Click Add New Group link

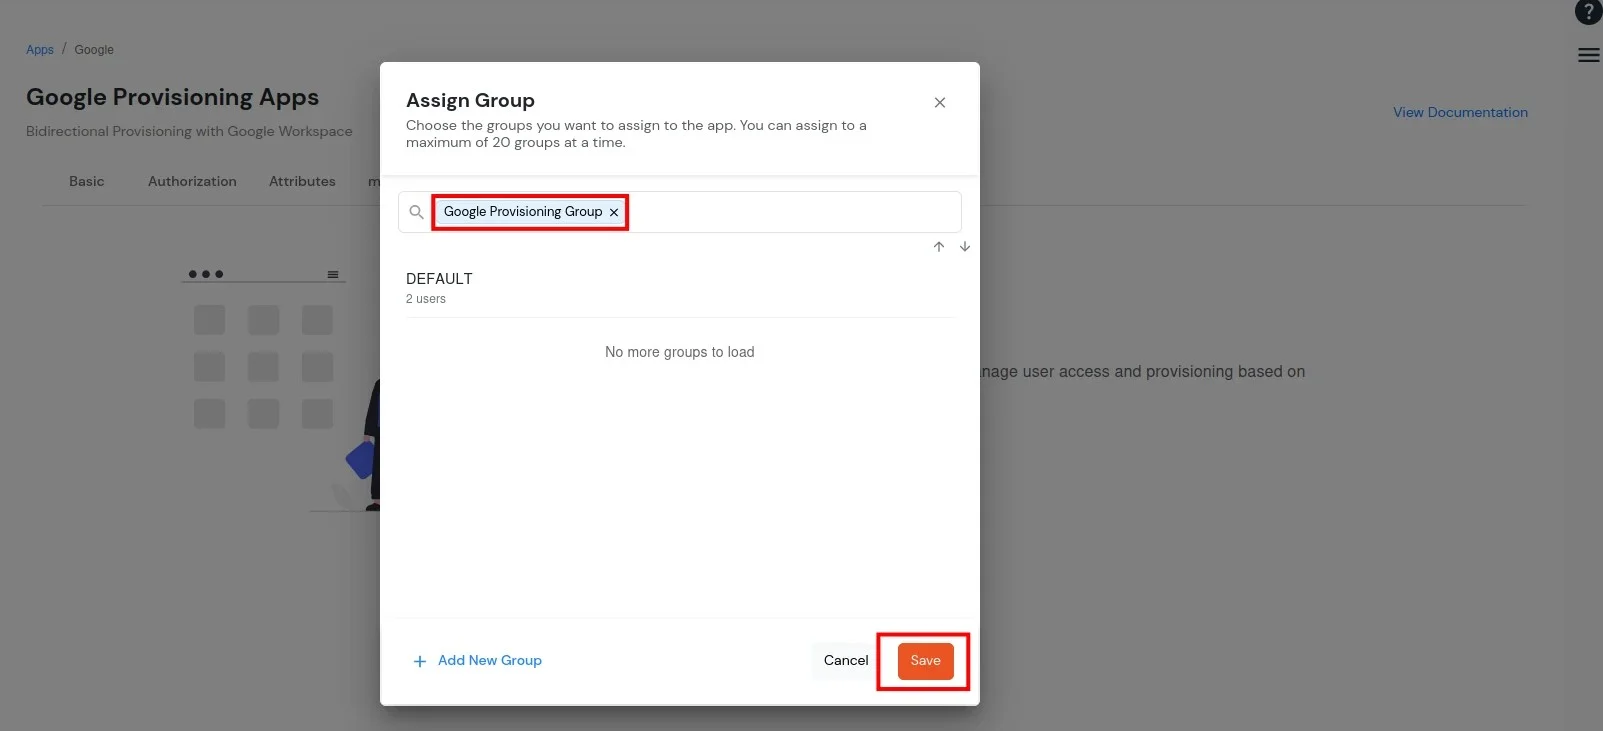(x=490, y=661)
